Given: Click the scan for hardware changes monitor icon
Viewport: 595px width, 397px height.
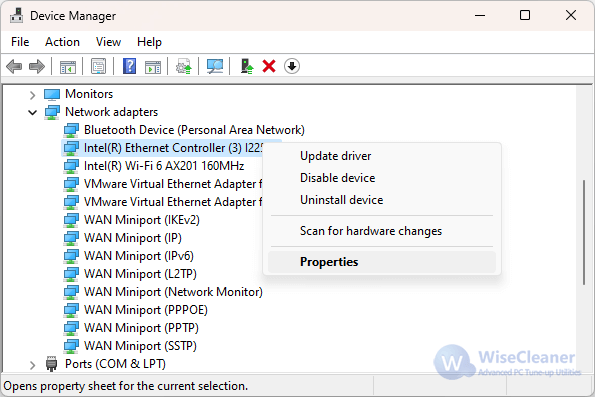Looking at the screenshot, I should 215,66.
